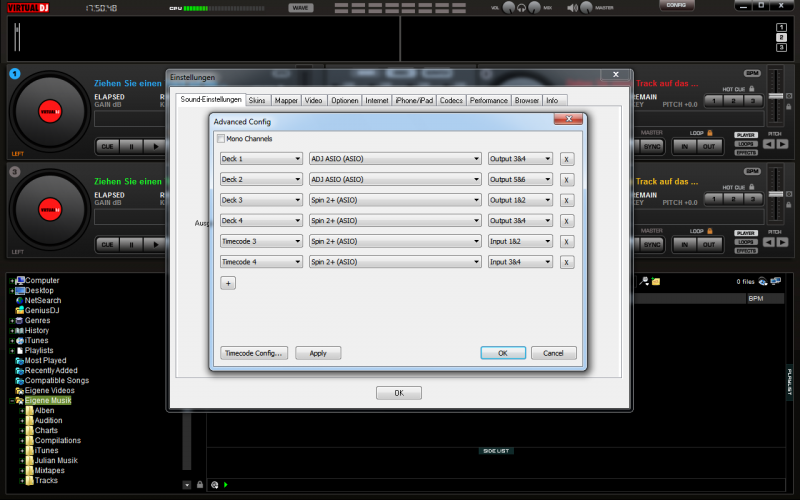Switch to the Mapper tab
Image resolution: width=800 pixels, height=500 pixels.
click(286, 101)
